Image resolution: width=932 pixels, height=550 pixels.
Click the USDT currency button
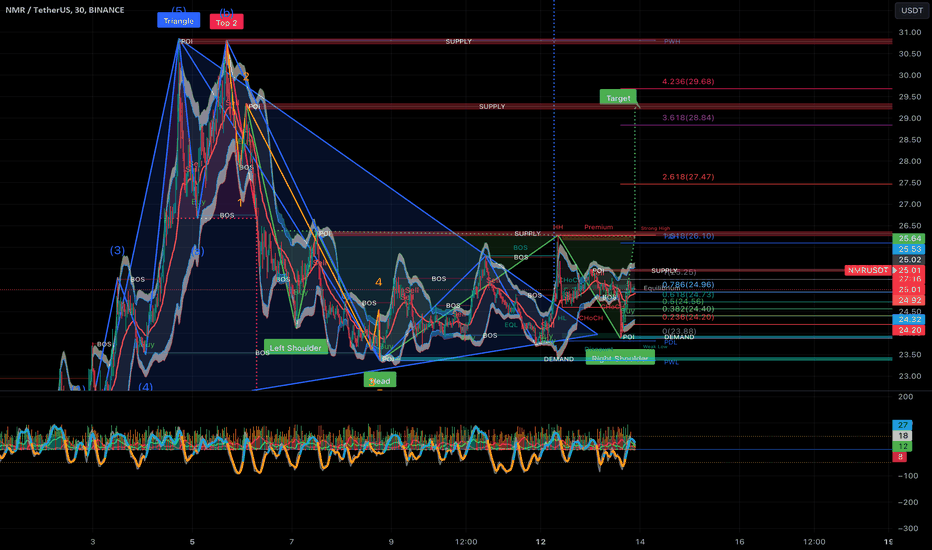point(911,10)
